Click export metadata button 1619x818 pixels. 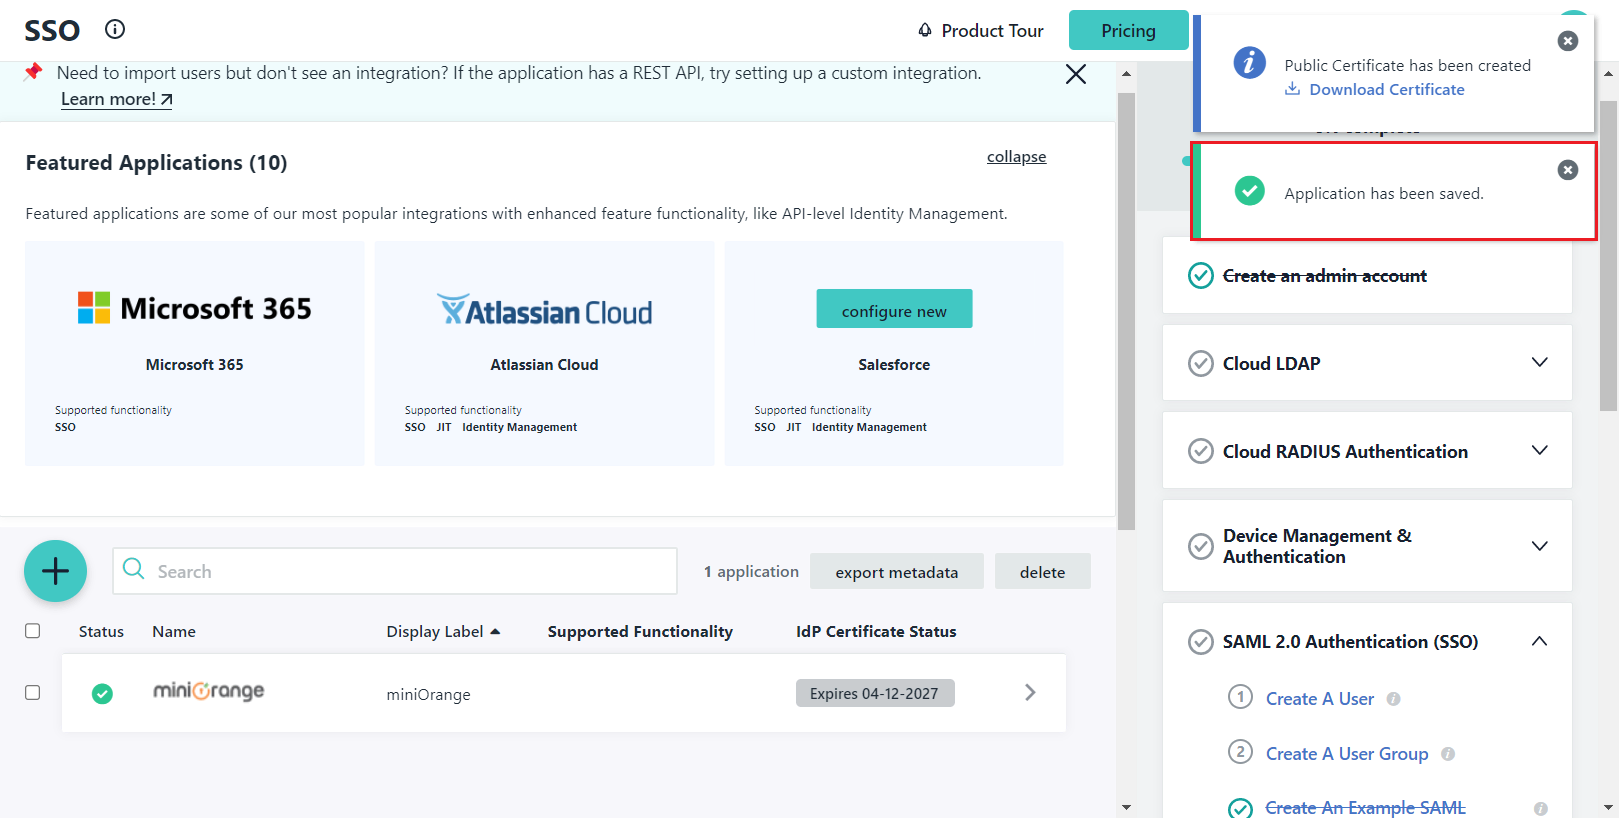point(896,572)
